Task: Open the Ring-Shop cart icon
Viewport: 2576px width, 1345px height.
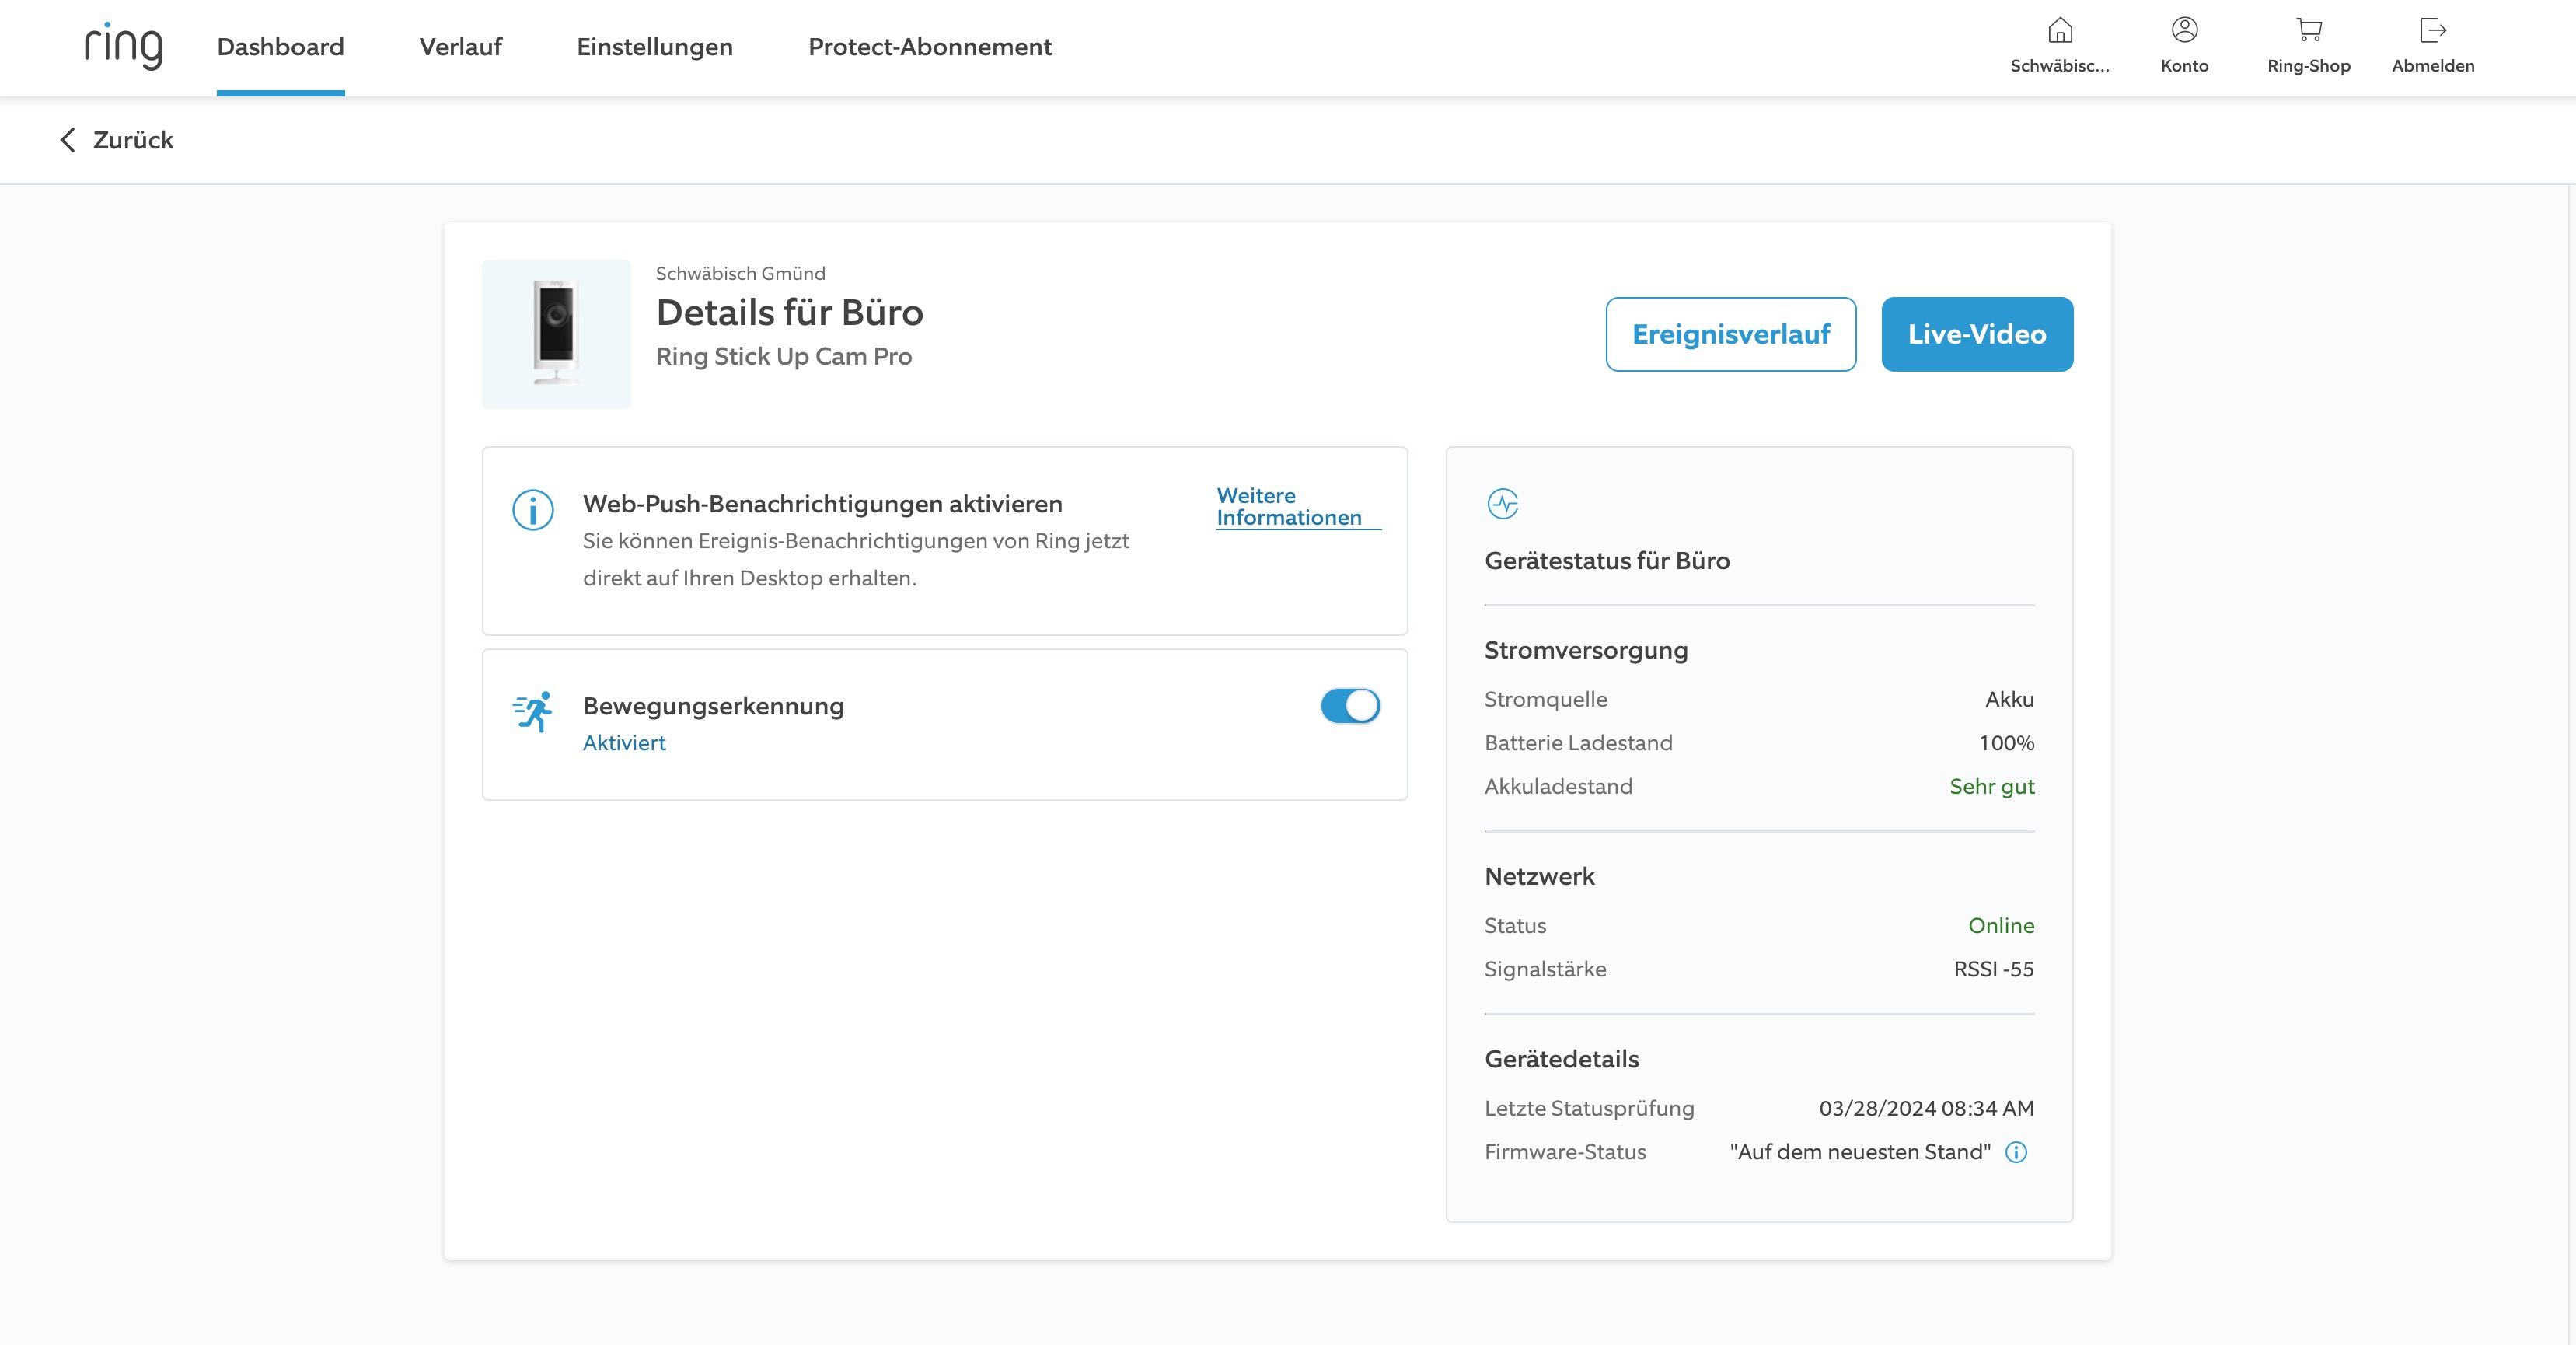Action: [x=2308, y=31]
